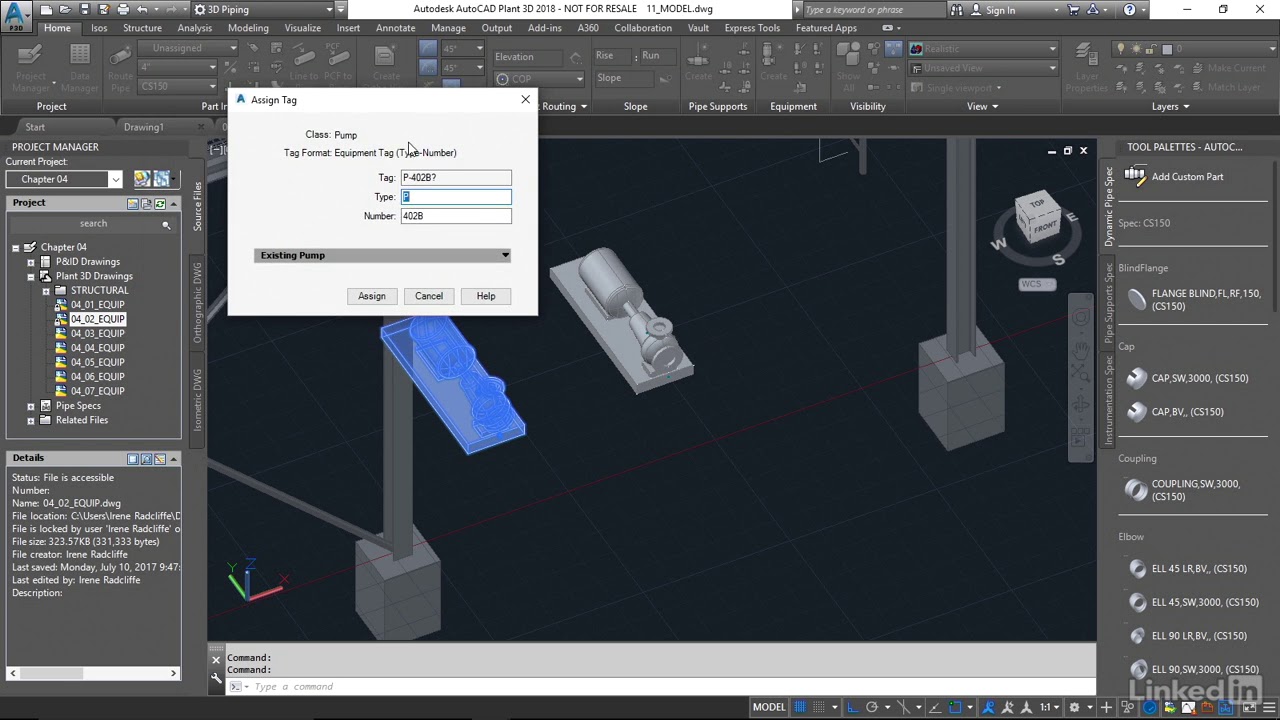Click the ViewCube FRONT face
This screenshot has height=720, width=1280.
click(x=1045, y=227)
